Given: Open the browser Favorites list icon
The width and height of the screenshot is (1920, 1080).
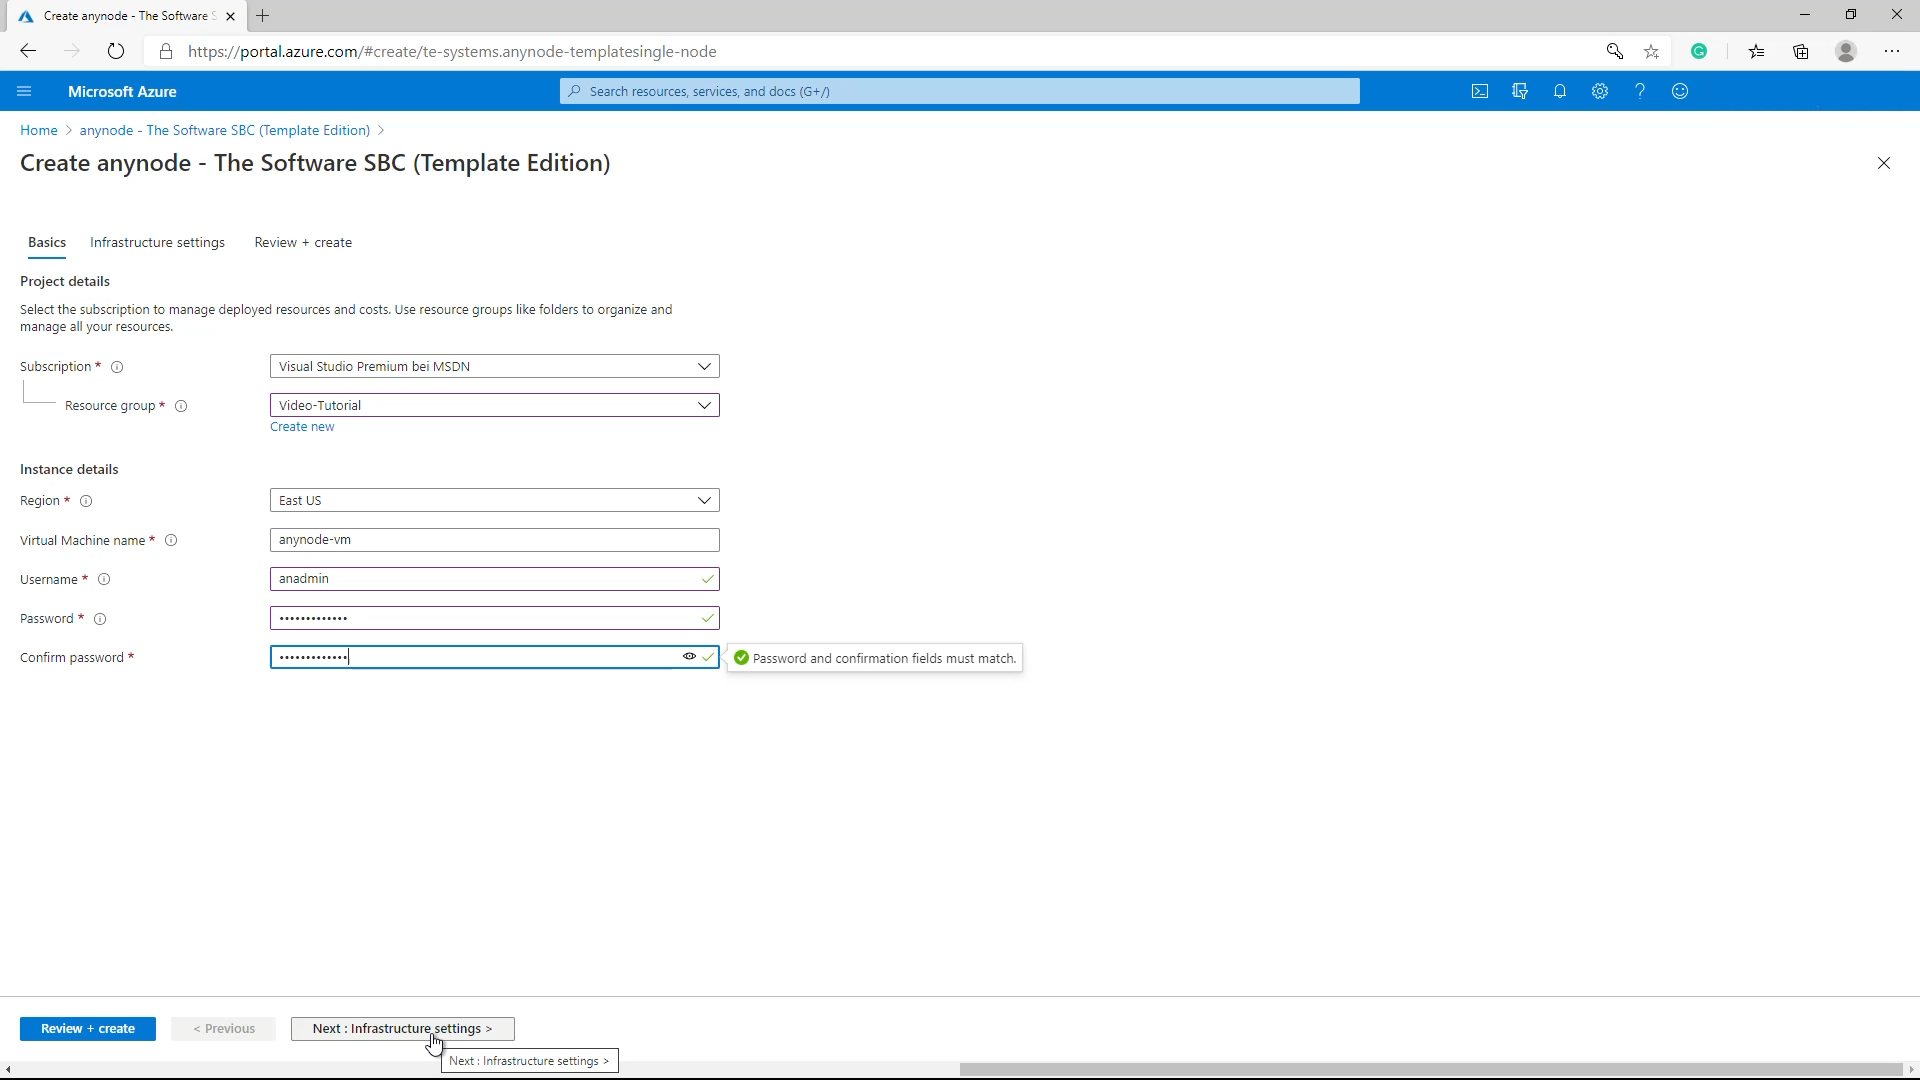Looking at the screenshot, I should 1756,51.
